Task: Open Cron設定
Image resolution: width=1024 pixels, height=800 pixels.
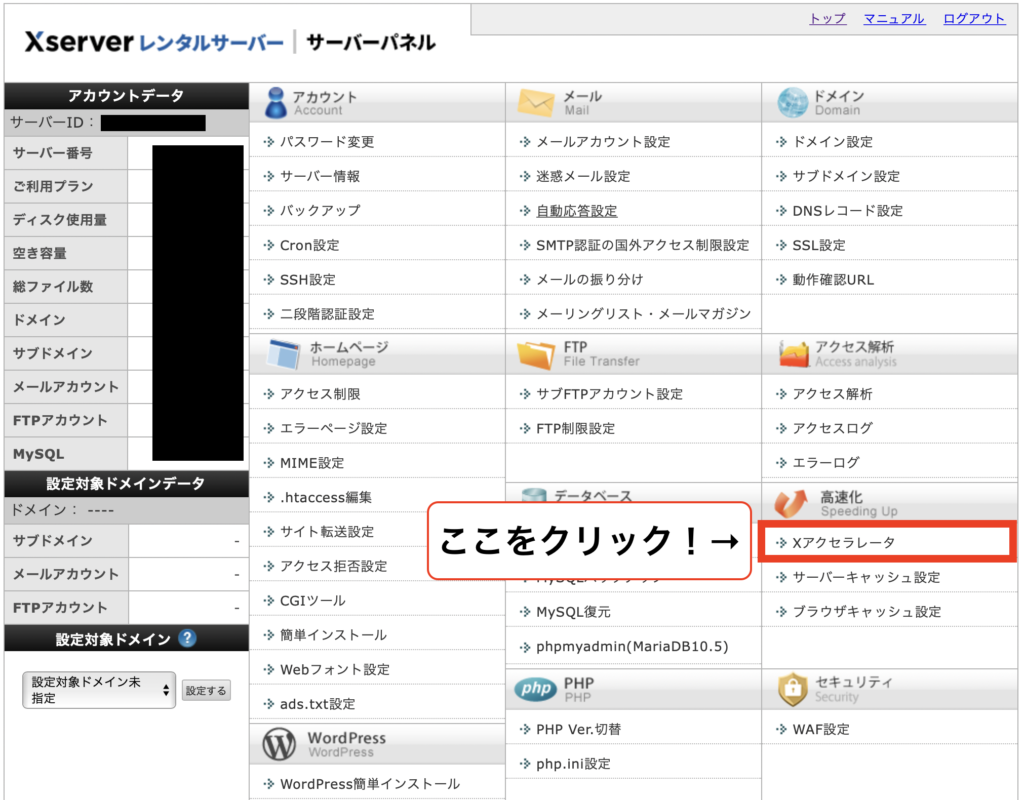Action: pyautogui.click(x=310, y=245)
